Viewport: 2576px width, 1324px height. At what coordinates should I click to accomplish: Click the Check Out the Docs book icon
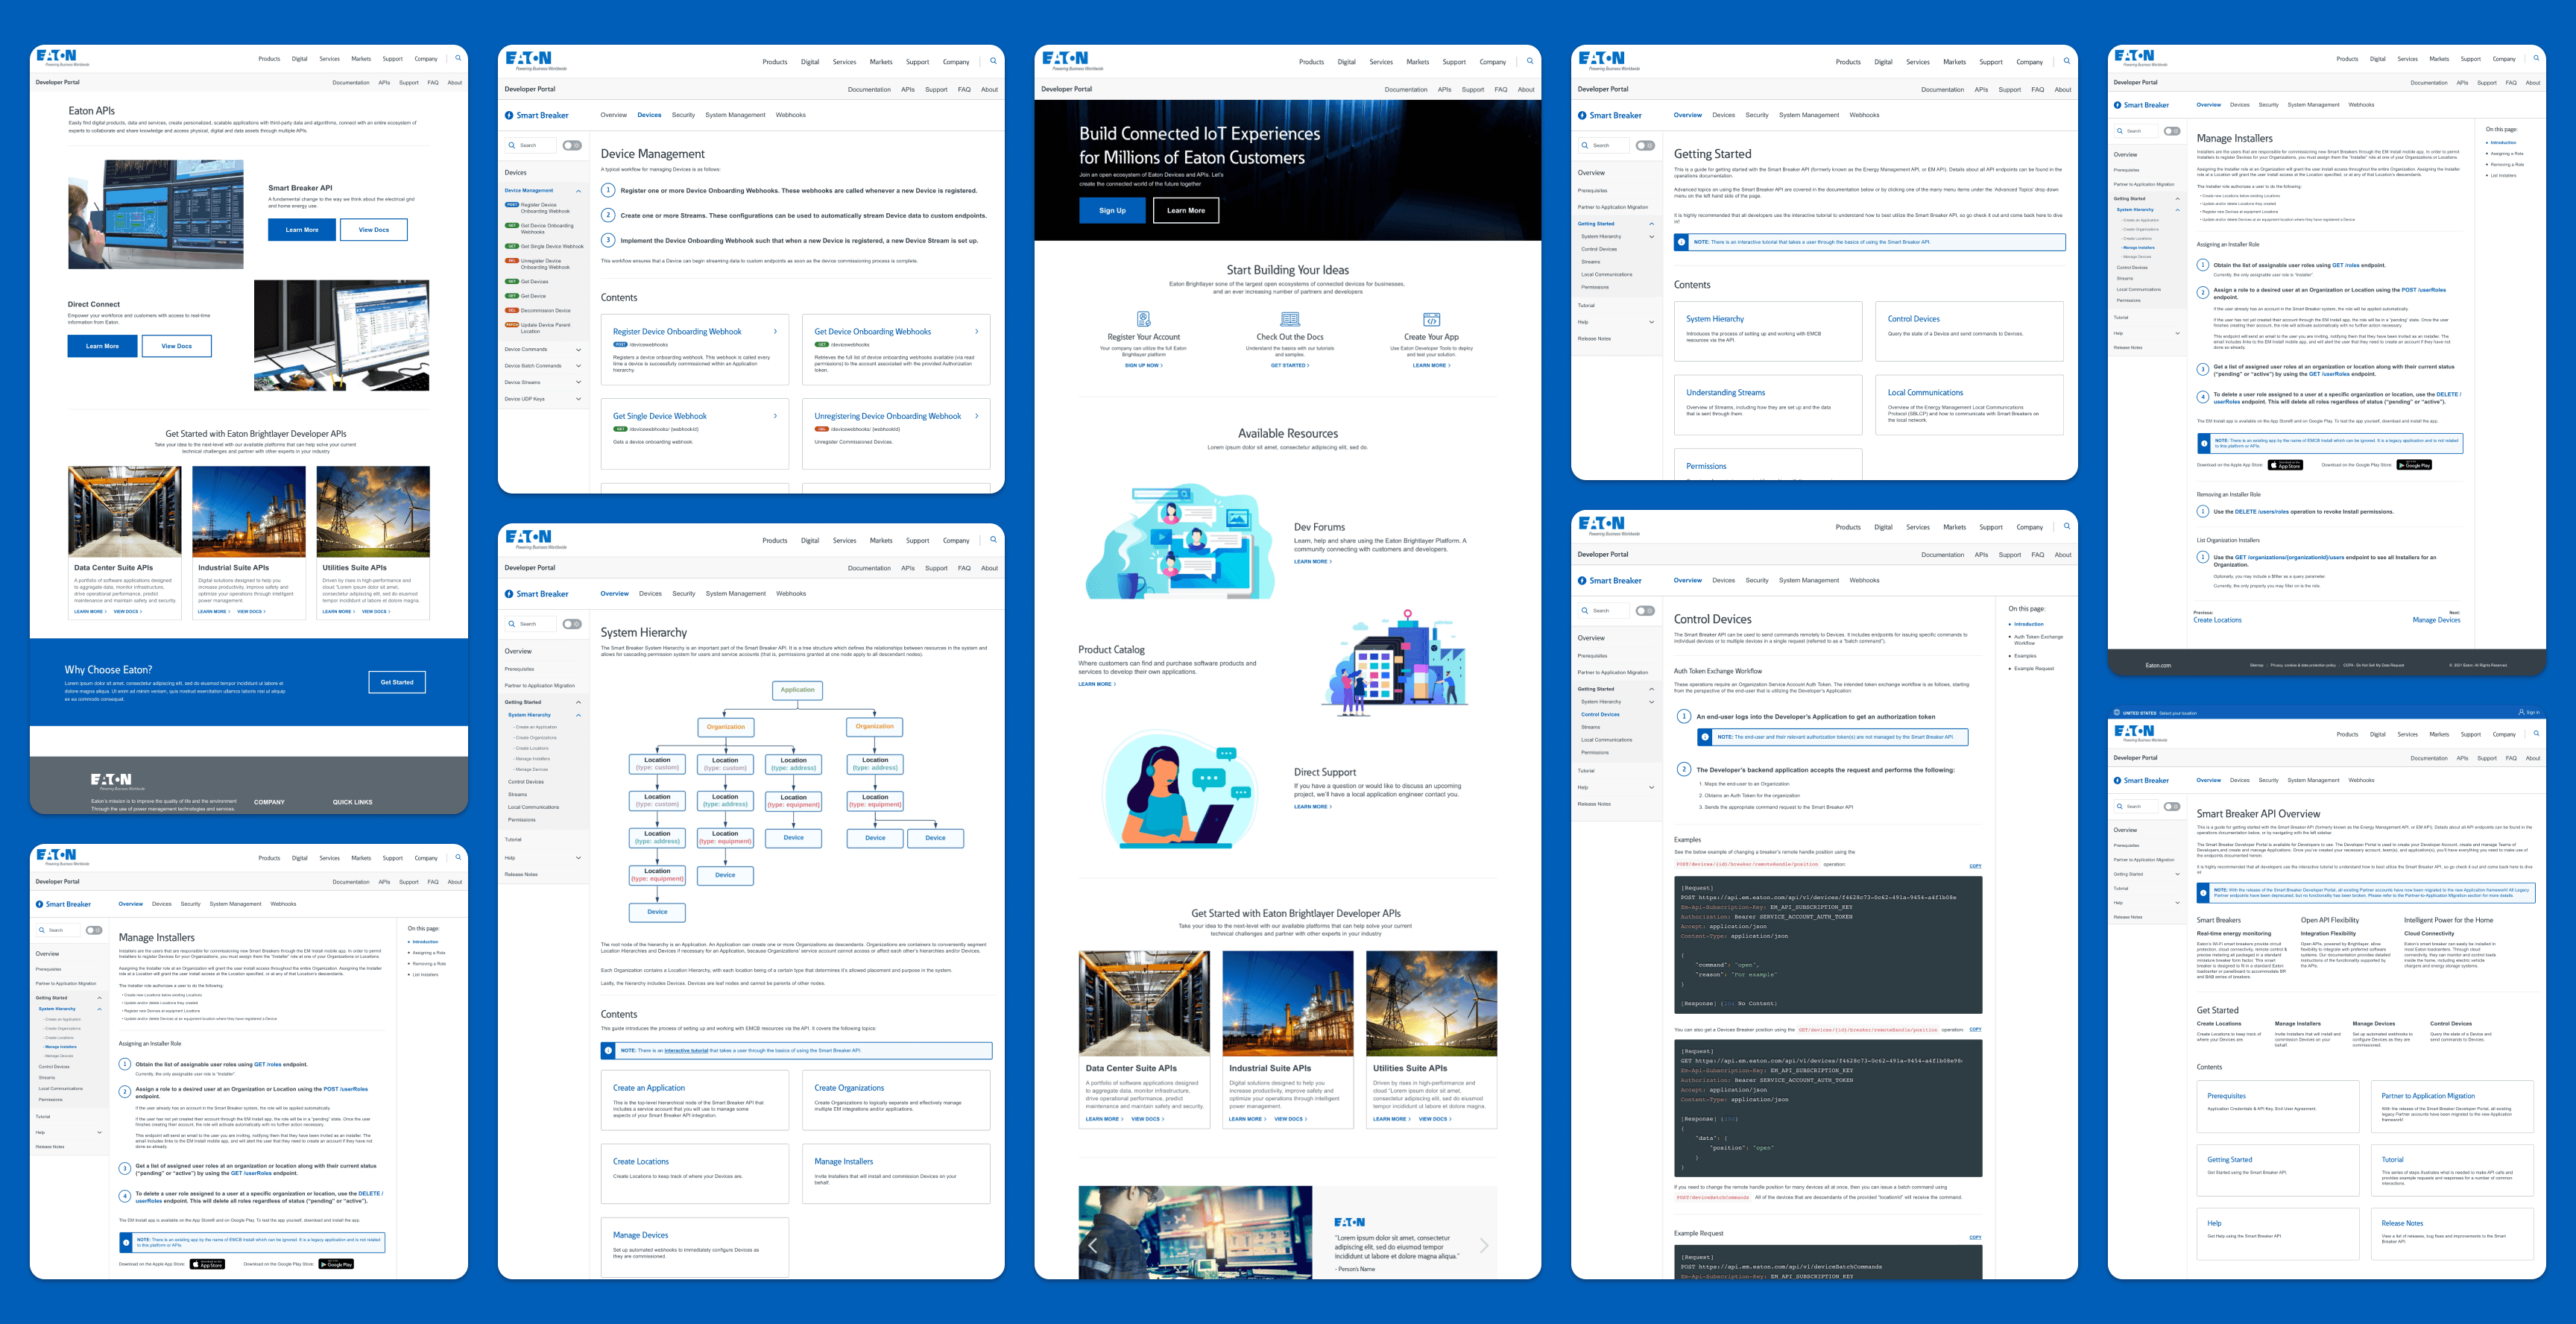tap(1289, 319)
